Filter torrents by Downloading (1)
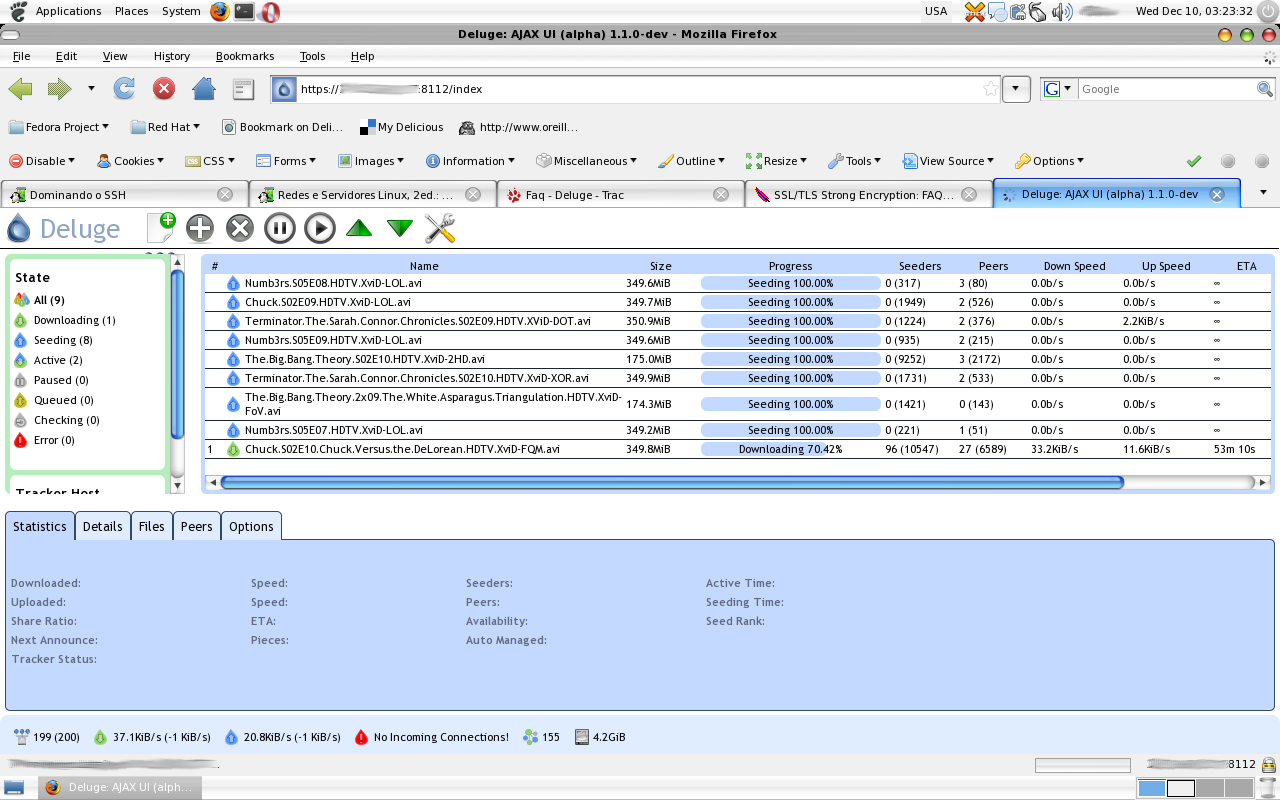1280x800 pixels. (x=65, y=320)
